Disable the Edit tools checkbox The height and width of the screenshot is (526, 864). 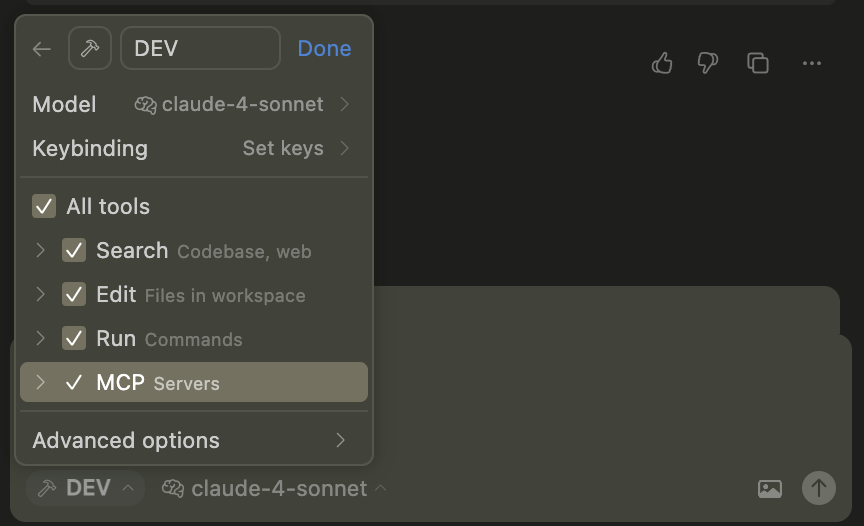click(x=74, y=295)
